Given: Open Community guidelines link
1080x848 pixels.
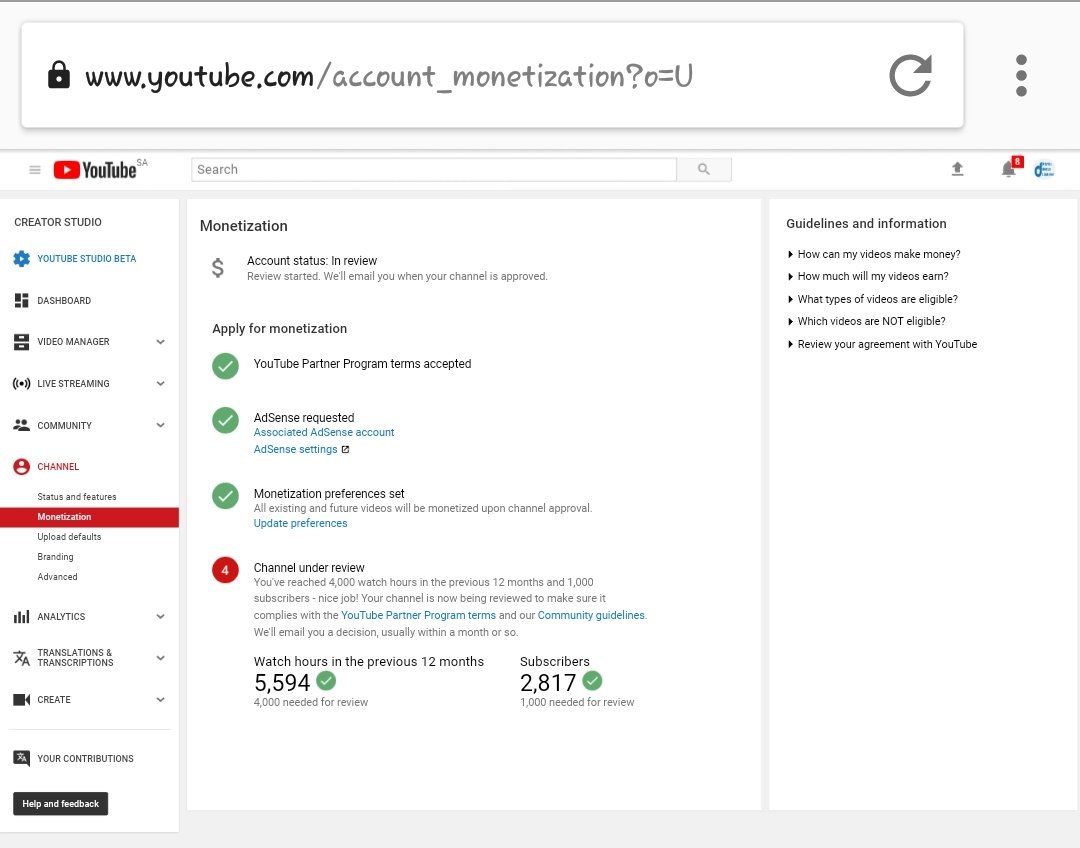Looking at the screenshot, I should pos(591,615).
